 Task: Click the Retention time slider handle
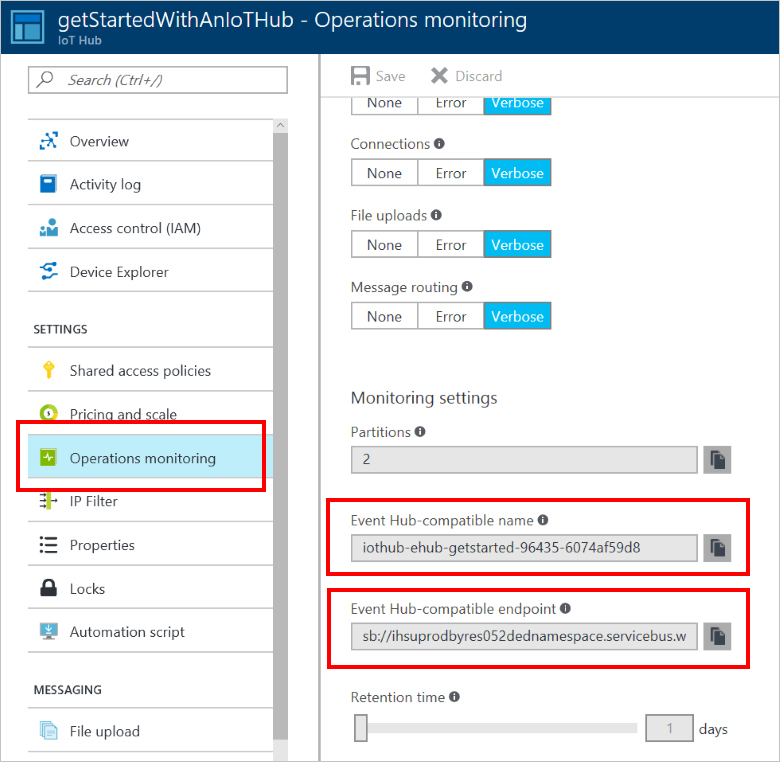pos(361,728)
